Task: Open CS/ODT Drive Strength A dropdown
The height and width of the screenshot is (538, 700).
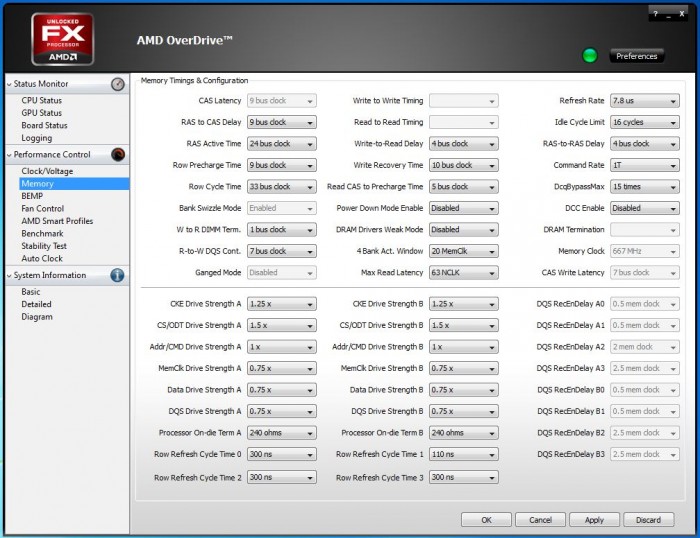Action: (x=282, y=325)
